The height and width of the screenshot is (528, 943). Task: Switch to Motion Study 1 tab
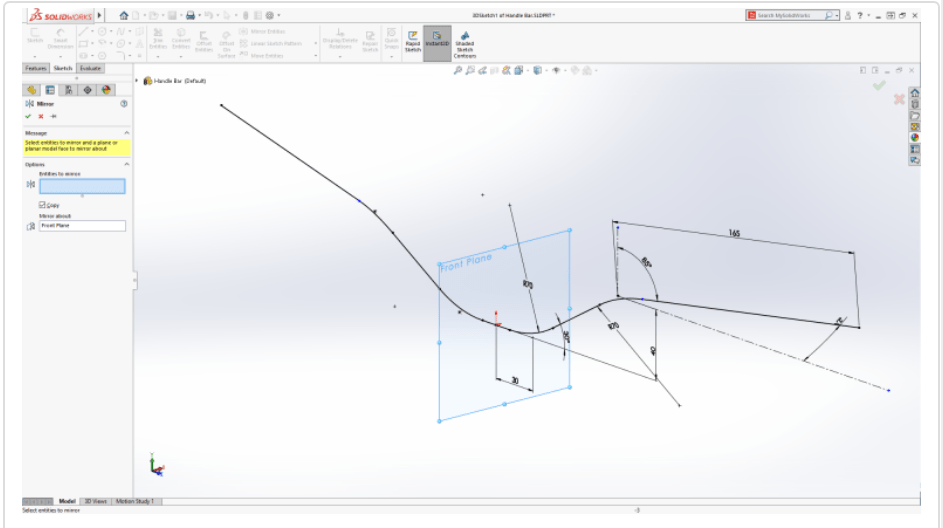pos(135,501)
